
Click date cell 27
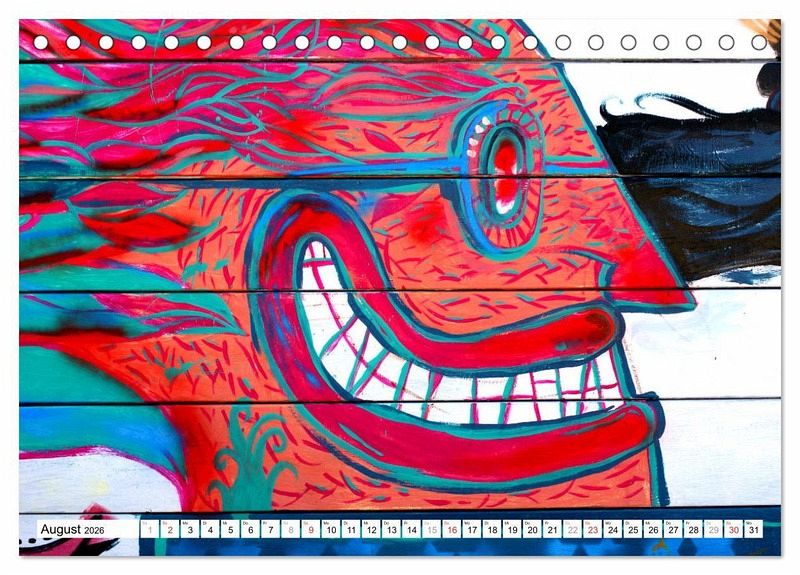[673, 529]
